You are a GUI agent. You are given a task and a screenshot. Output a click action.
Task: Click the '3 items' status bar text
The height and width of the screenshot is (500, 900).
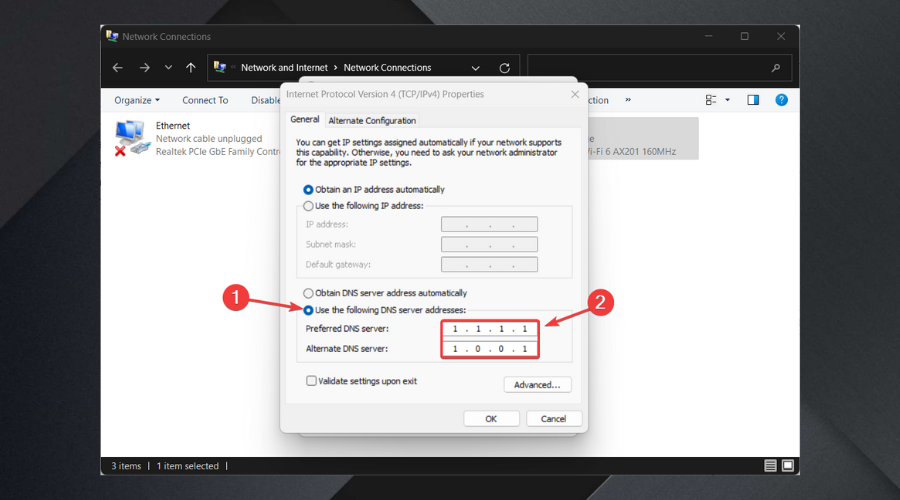[x=126, y=466]
